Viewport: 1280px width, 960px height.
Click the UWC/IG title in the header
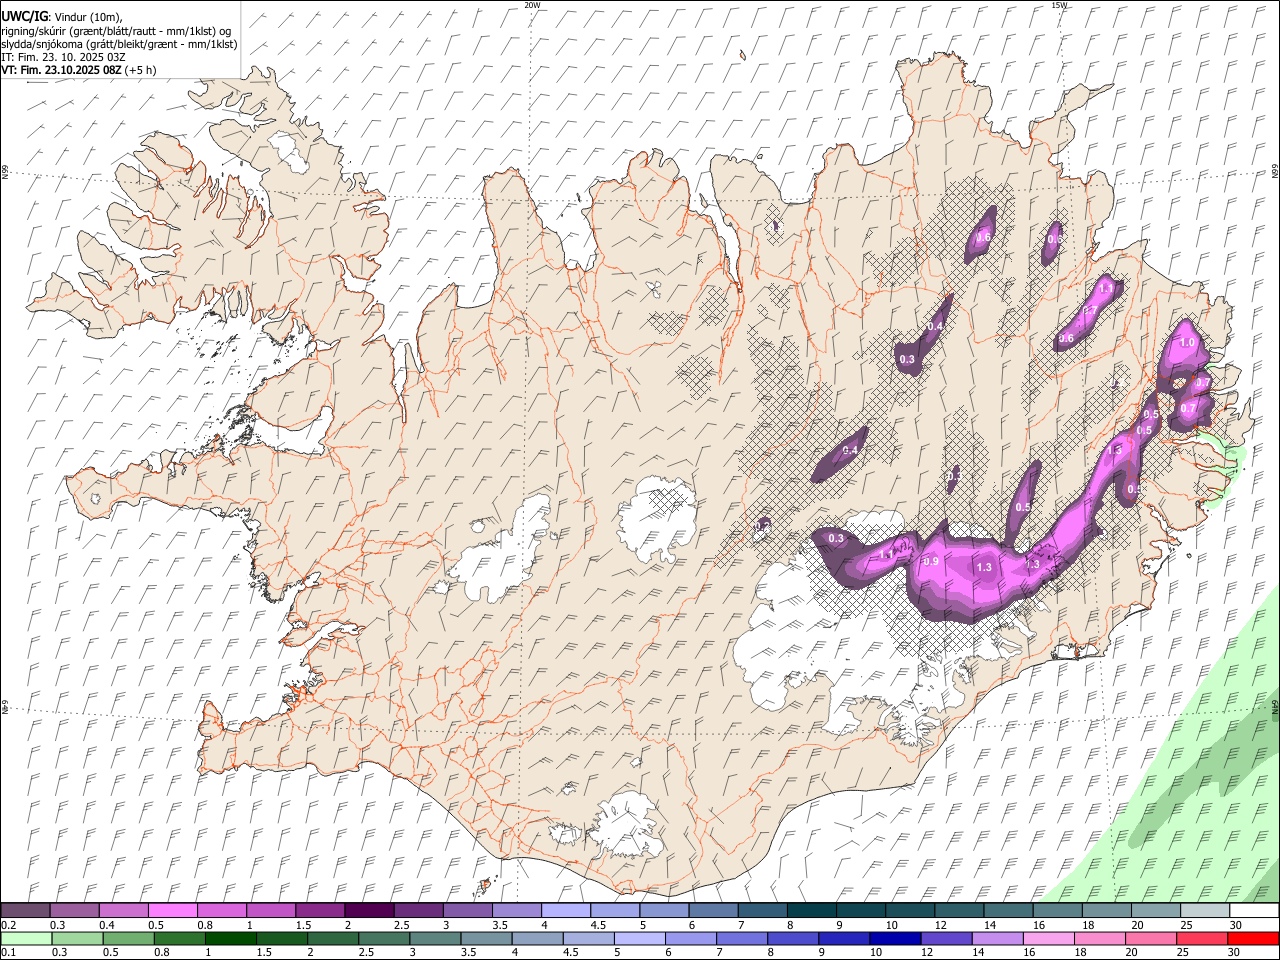pyautogui.click(x=24, y=16)
